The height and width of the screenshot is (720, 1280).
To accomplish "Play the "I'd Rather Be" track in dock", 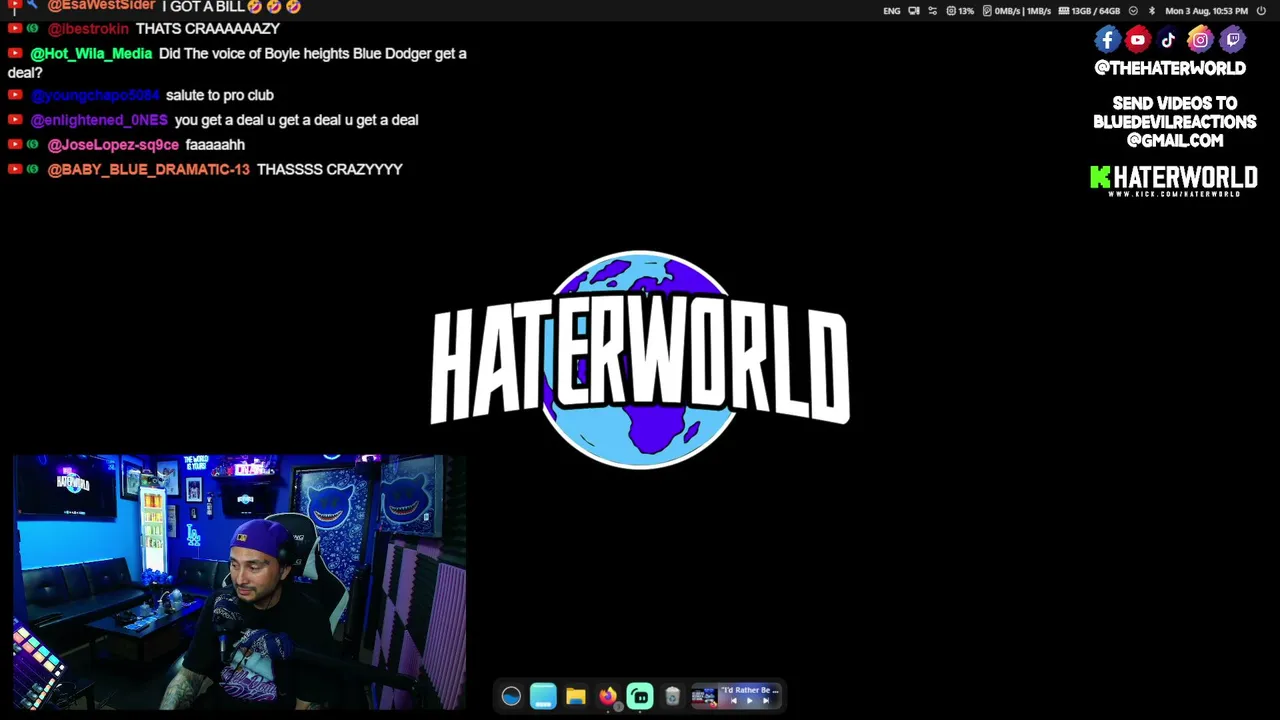I will click(x=750, y=701).
